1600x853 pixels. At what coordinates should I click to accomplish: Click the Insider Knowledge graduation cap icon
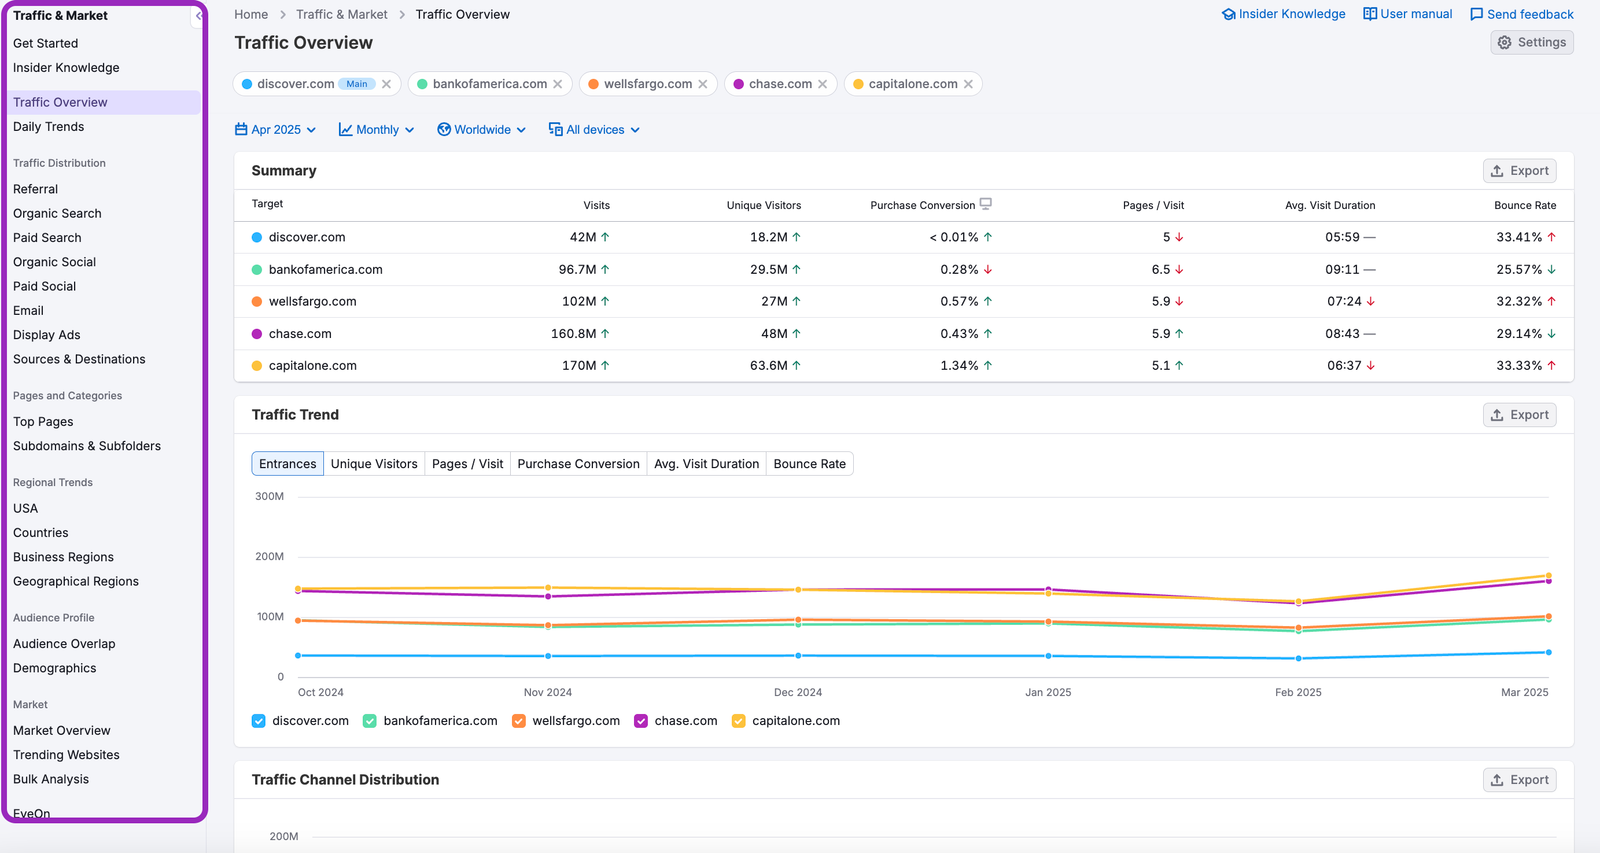pos(1228,14)
